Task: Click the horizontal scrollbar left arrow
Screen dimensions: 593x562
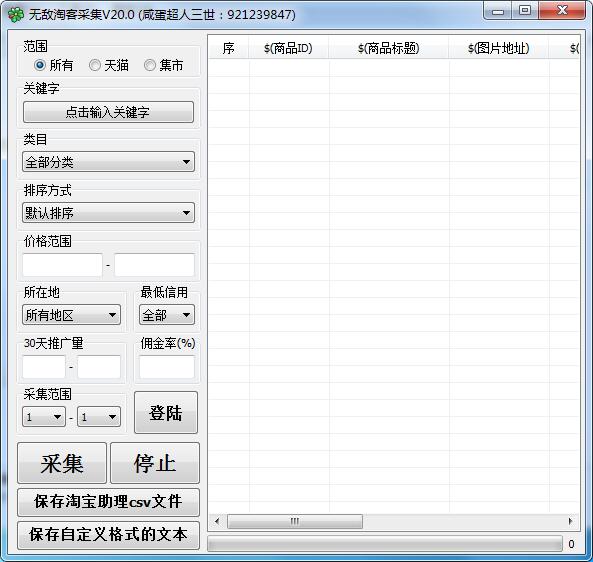Action: [217, 522]
